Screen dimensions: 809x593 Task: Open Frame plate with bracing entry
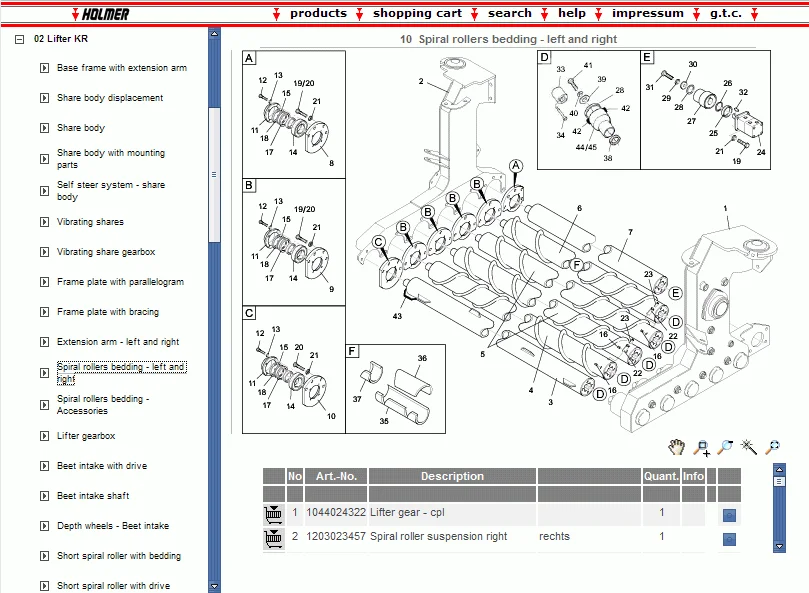[x=108, y=312]
